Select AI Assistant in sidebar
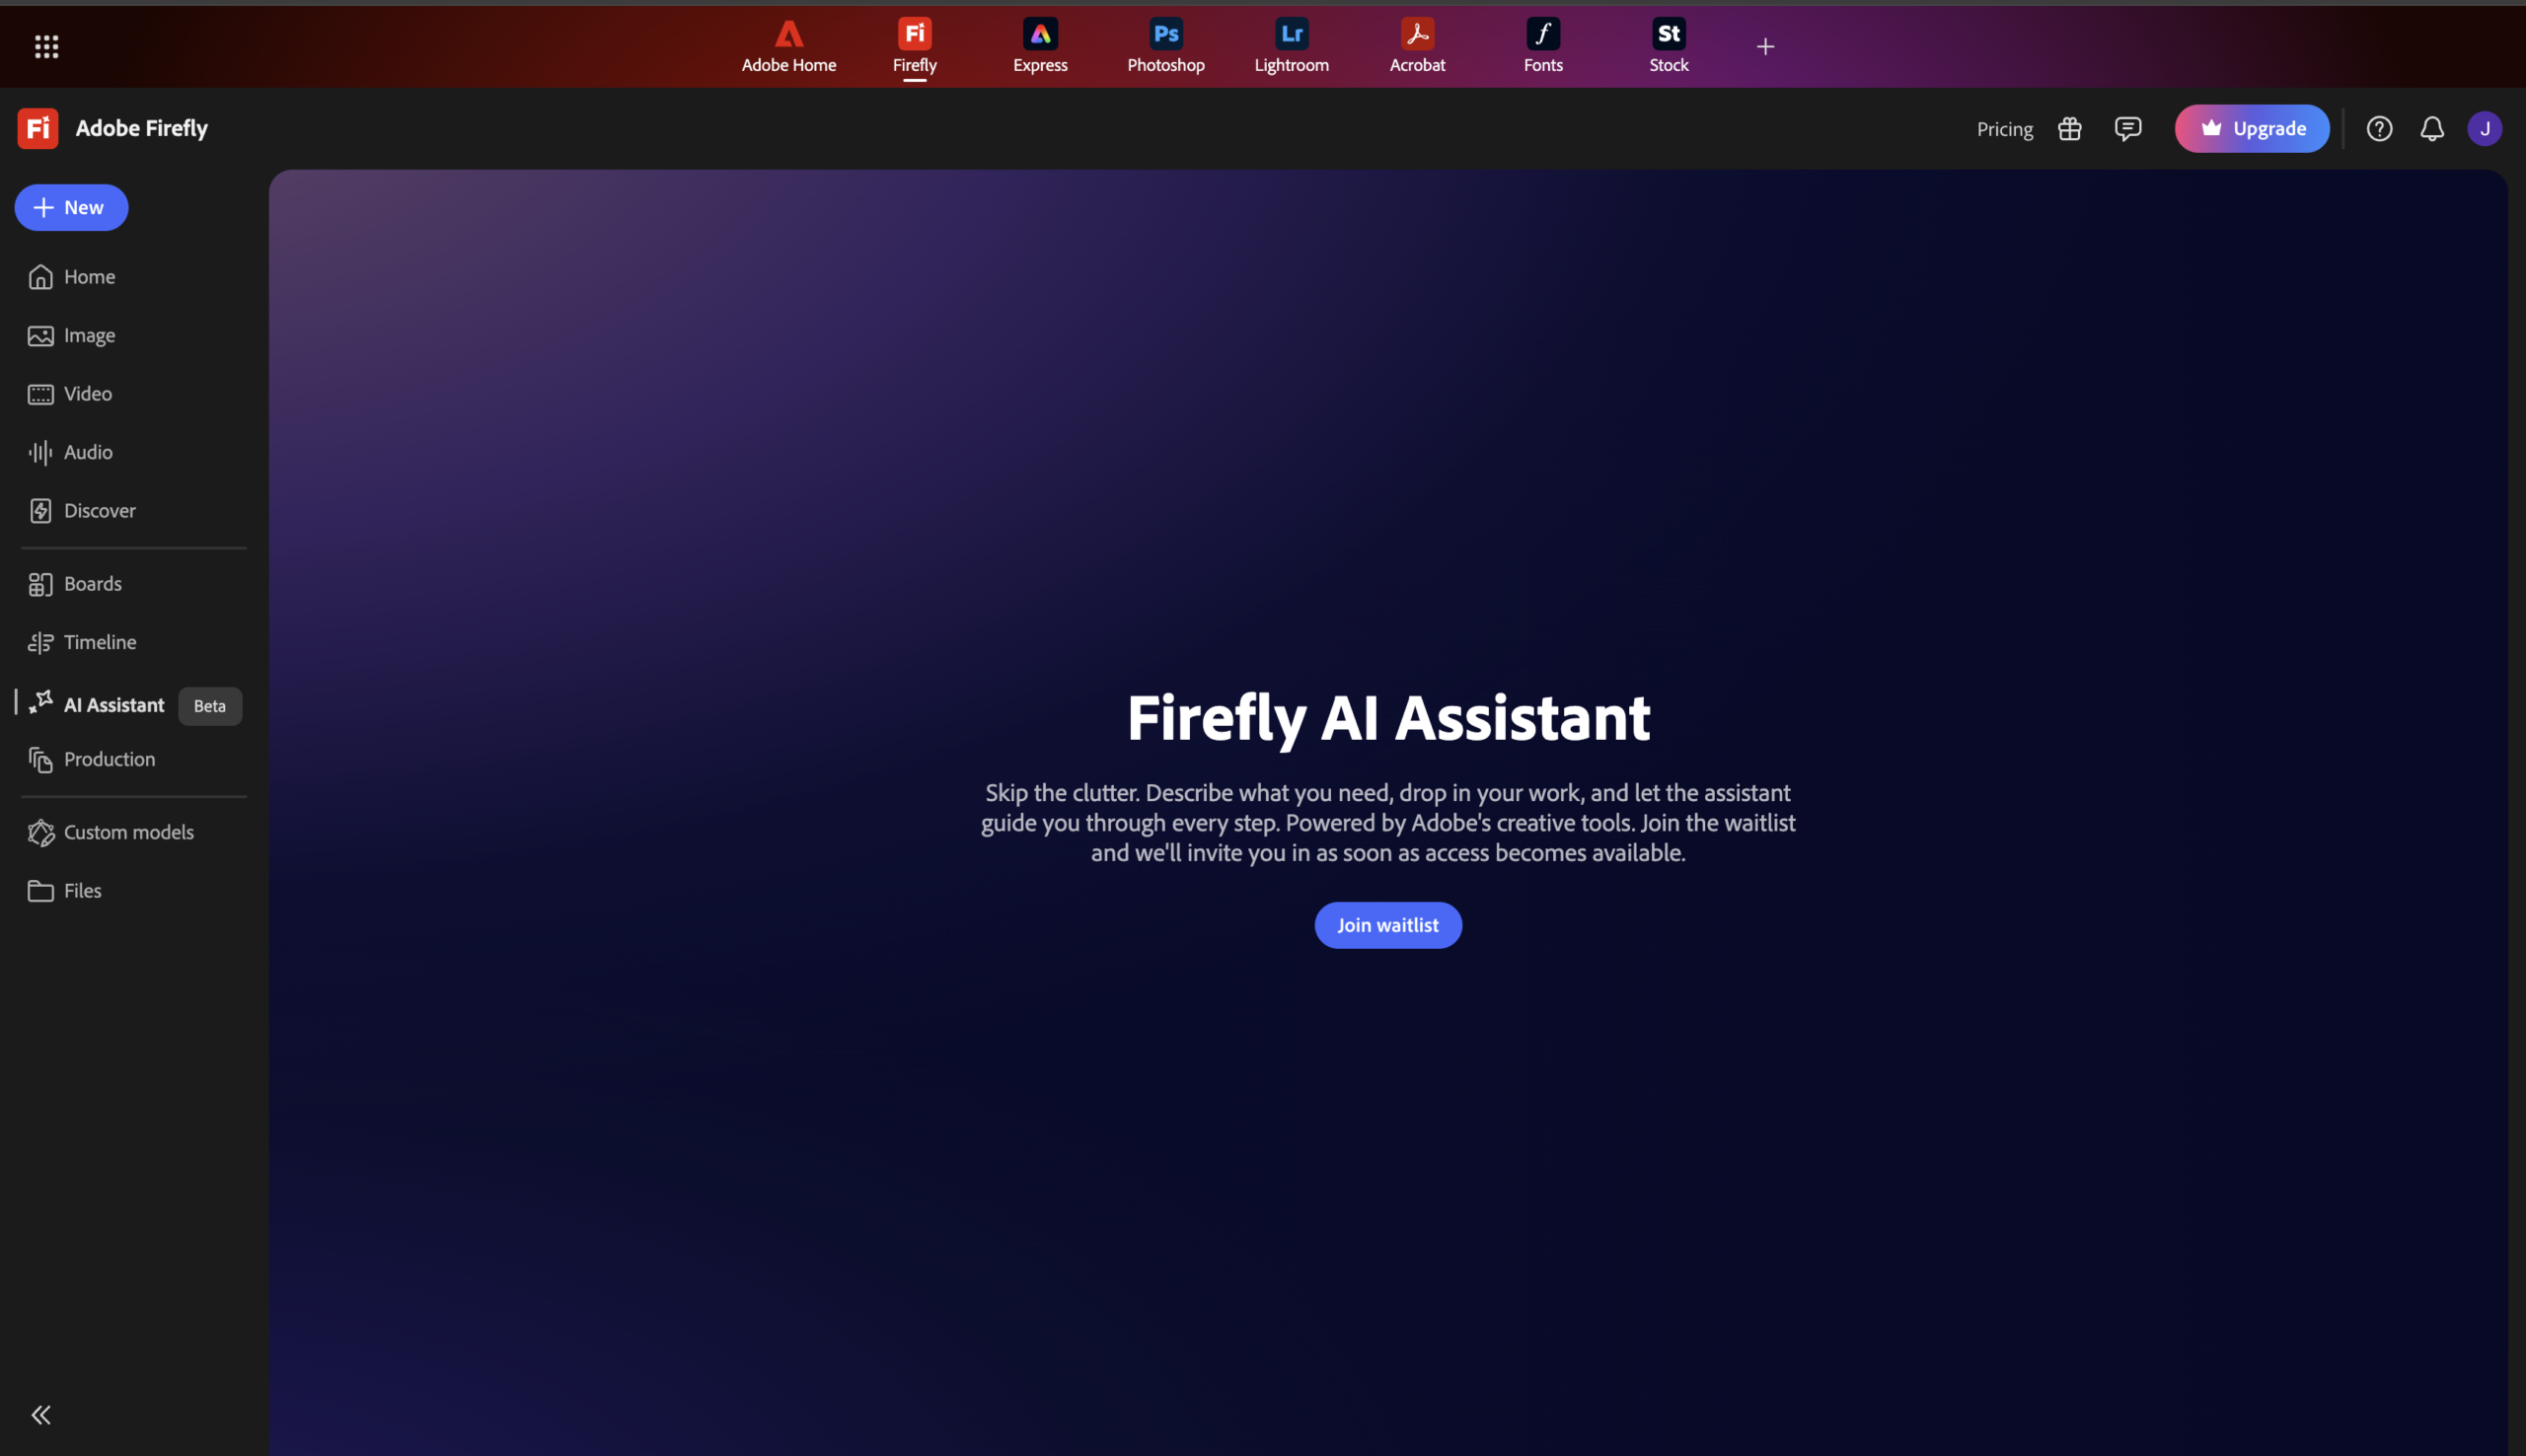Image resolution: width=2526 pixels, height=1456 pixels. (x=97, y=705)
